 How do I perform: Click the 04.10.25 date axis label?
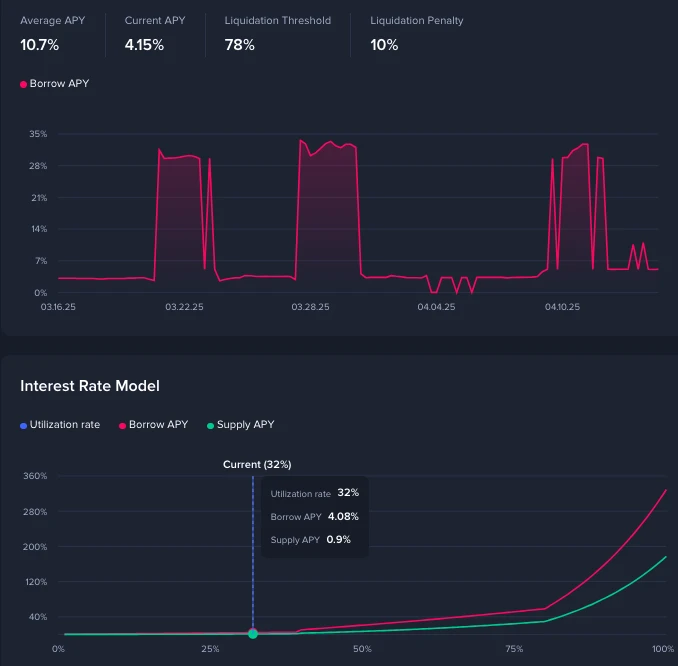coord(562,307)
